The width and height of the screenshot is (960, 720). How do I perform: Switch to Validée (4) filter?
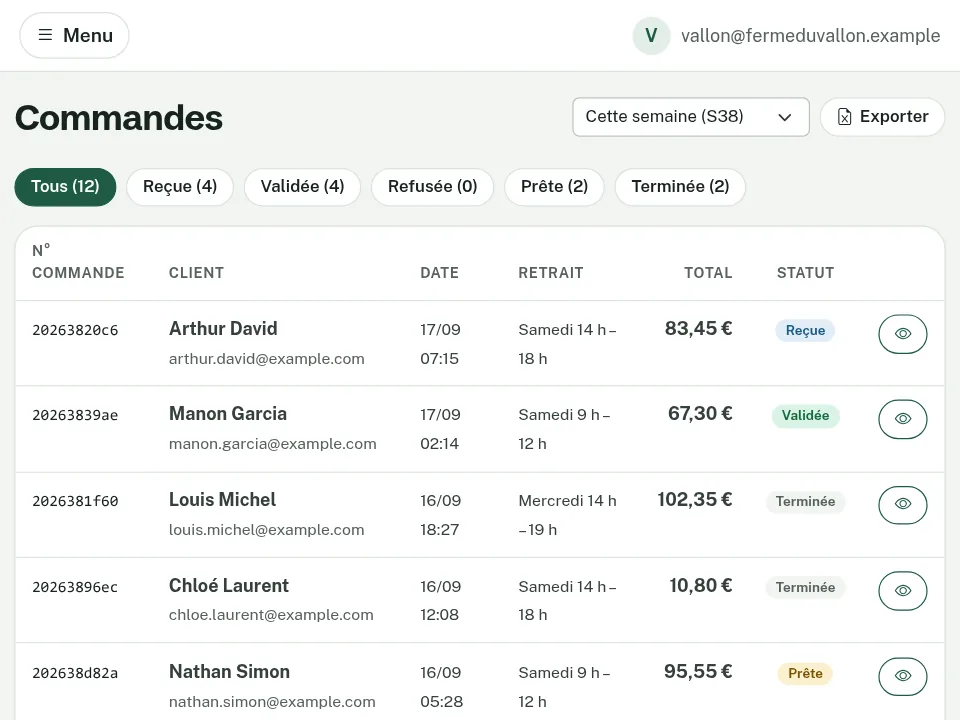302,187
